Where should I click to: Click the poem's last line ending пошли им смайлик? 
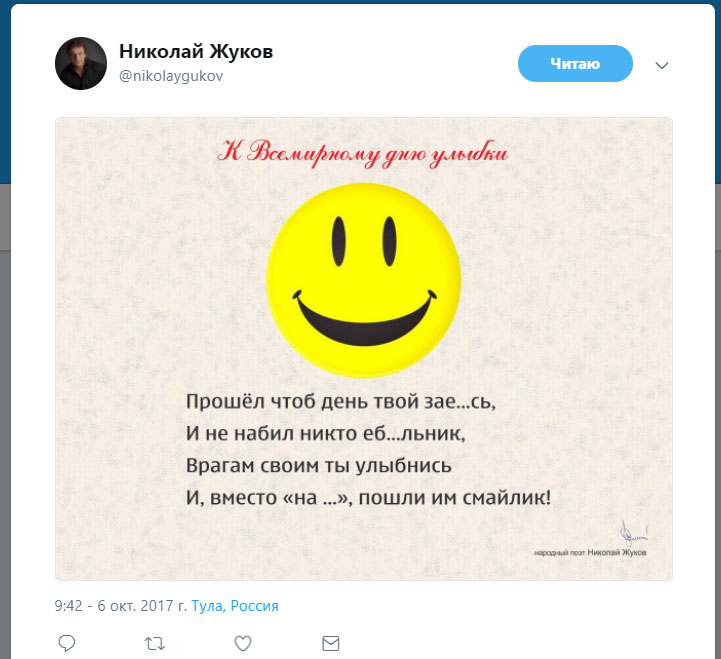[x=368, y=498]
